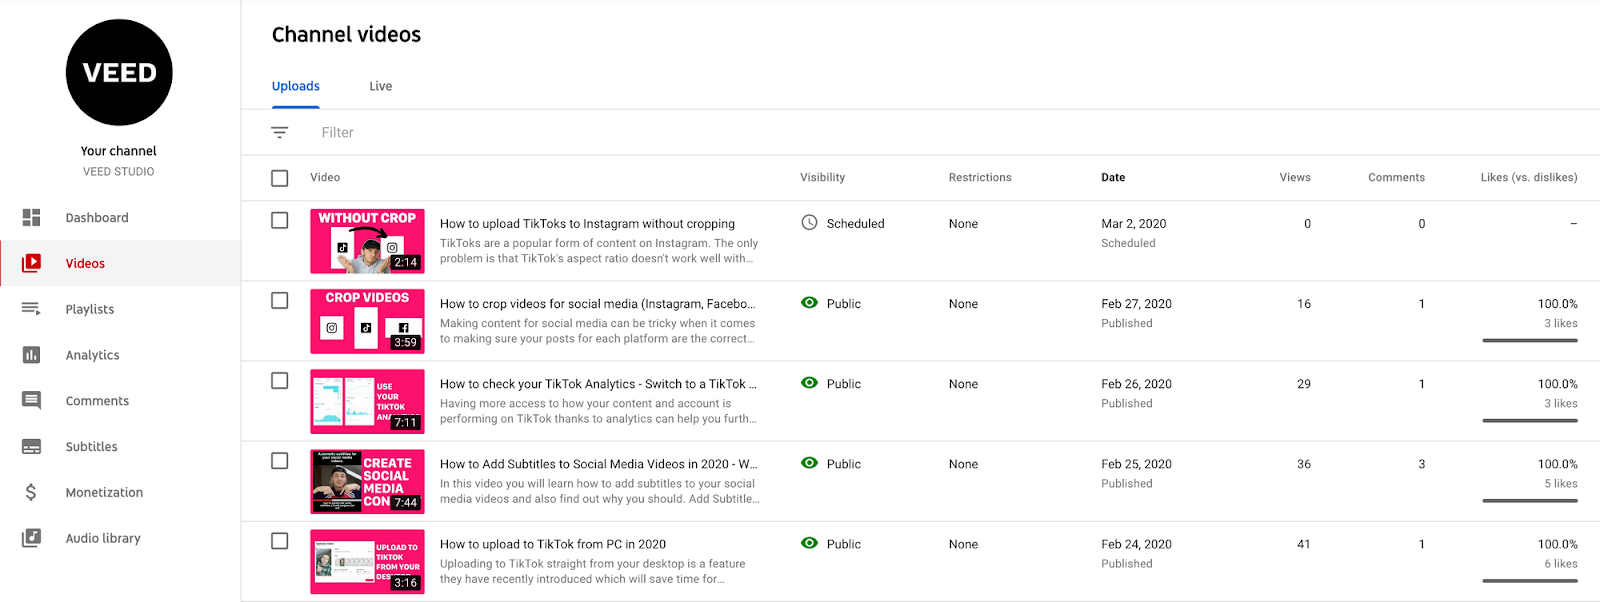The image size is (1600, 602).
Task: Click the 'Channel videos' page heading
Action: [x=346, y=34]
